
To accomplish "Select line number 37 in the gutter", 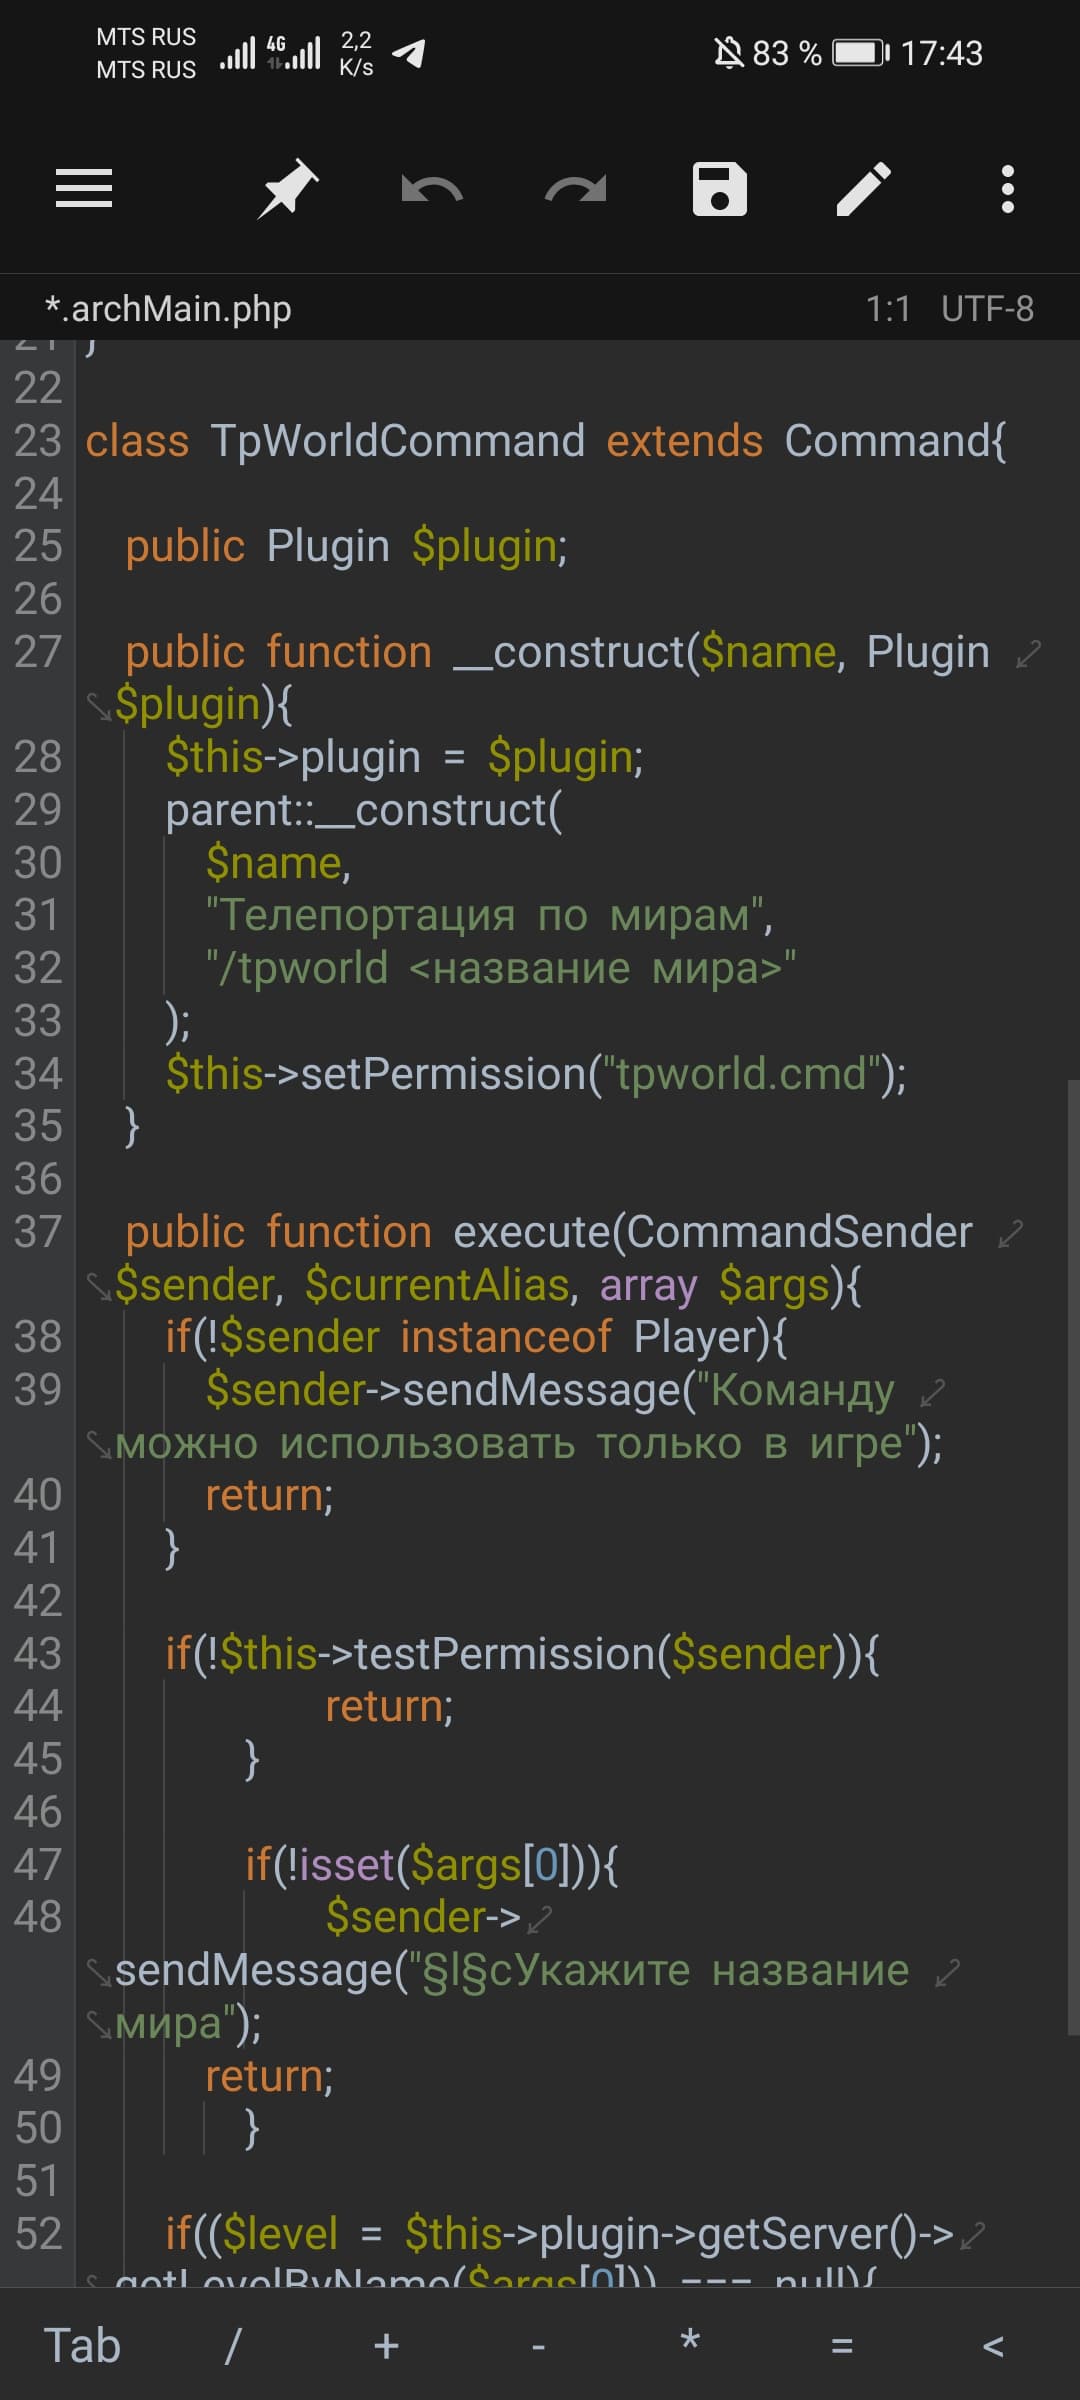I will pos(38,1231).
